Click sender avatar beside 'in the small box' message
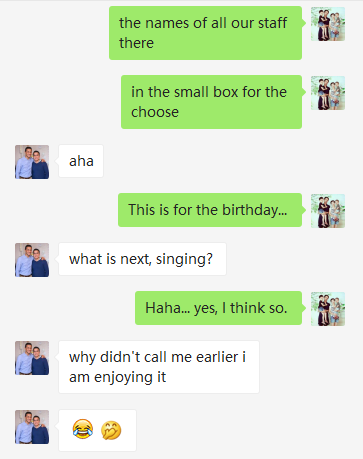The width and height of the screenshot is (363, 459). pos(328,93)
